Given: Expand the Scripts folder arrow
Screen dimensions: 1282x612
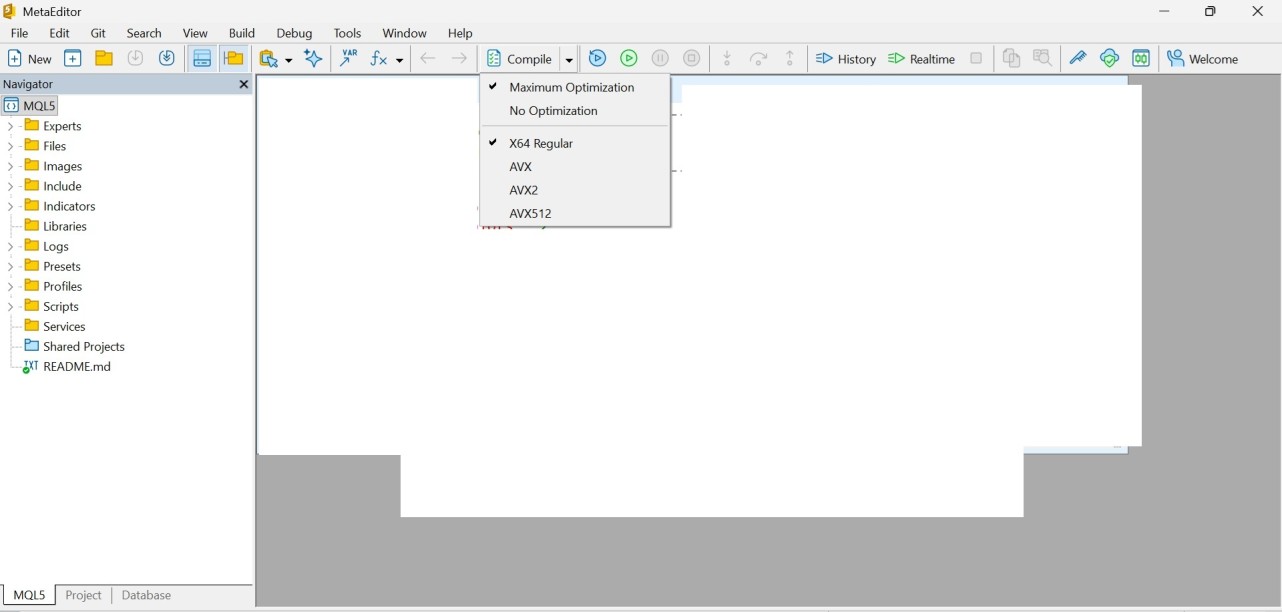Looking at the screenshot, I should click(10, 307).
